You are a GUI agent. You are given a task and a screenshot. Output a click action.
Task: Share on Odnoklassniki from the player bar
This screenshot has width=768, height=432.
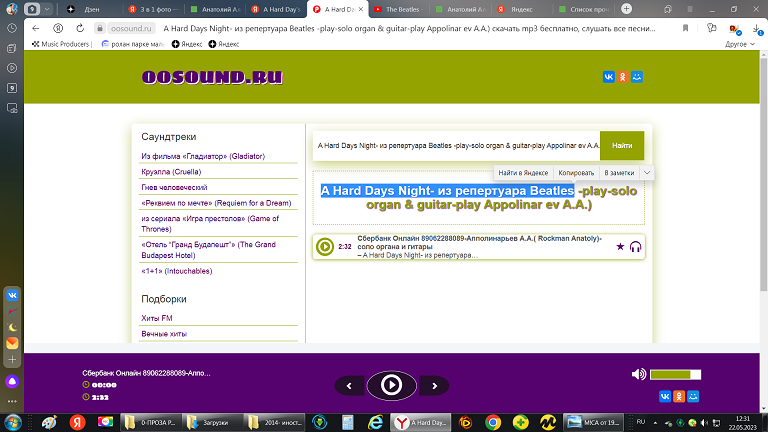pyautogui.click(x=679, y=396)
